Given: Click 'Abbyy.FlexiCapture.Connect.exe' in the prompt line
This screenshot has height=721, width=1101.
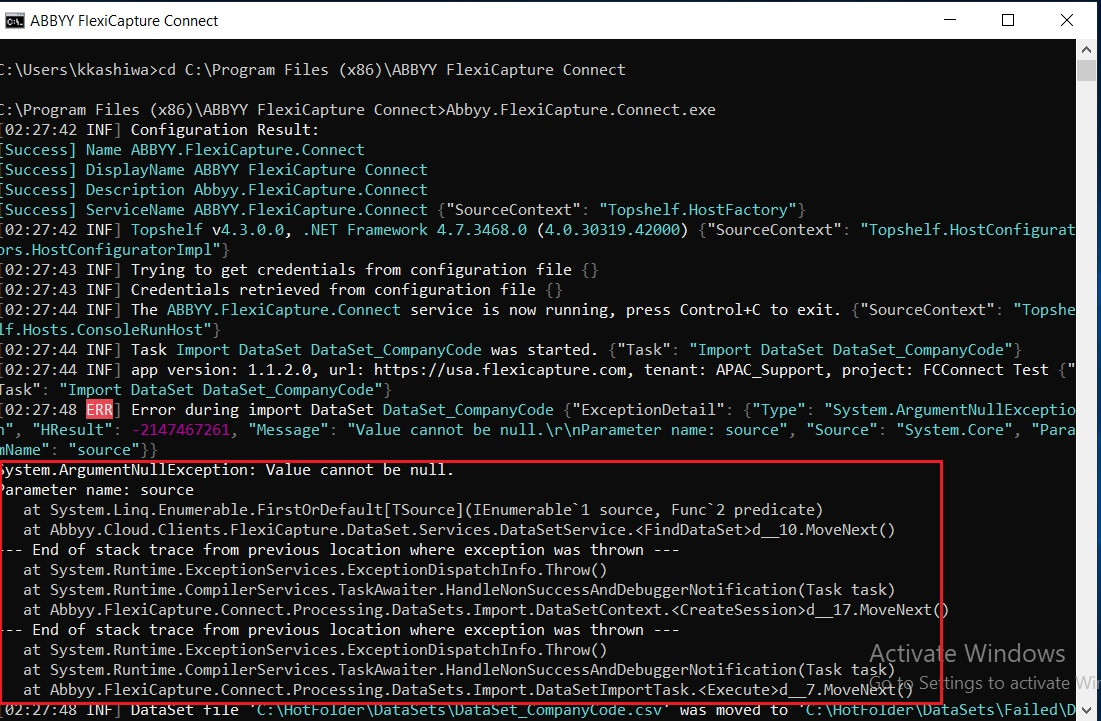Looking at the screenshot, I should click(581, 110).
